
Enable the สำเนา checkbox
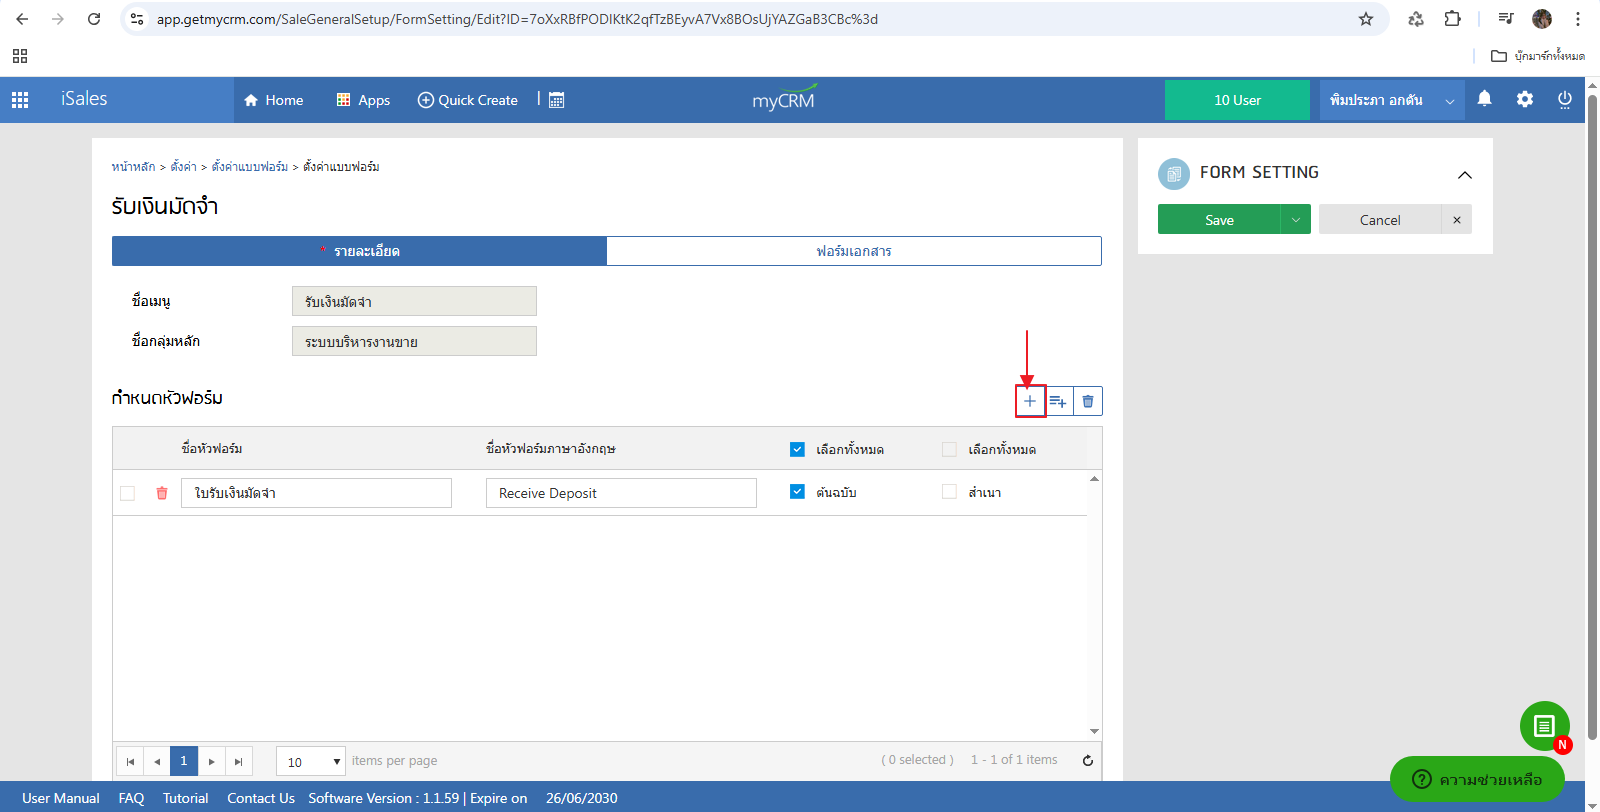click(x=949, y=492)
